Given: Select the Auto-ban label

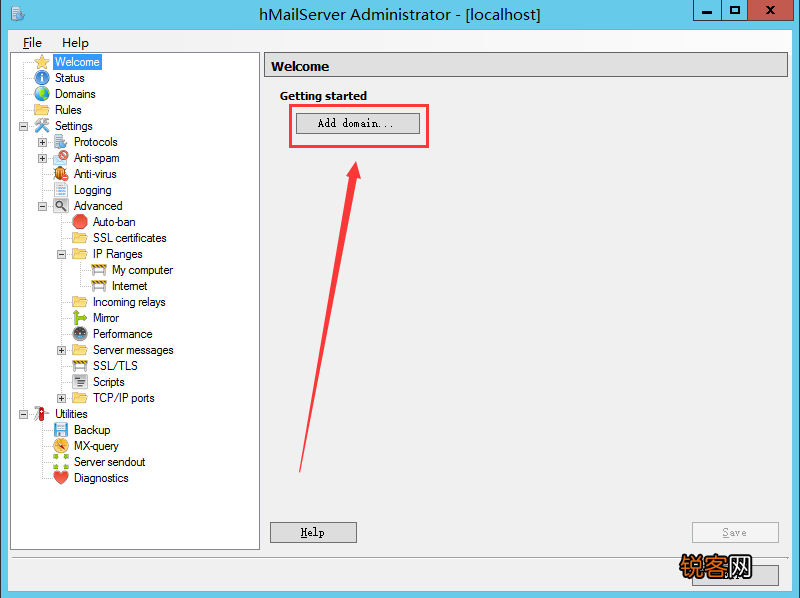Looking at the screenshot, I should (x=114, y=222).
